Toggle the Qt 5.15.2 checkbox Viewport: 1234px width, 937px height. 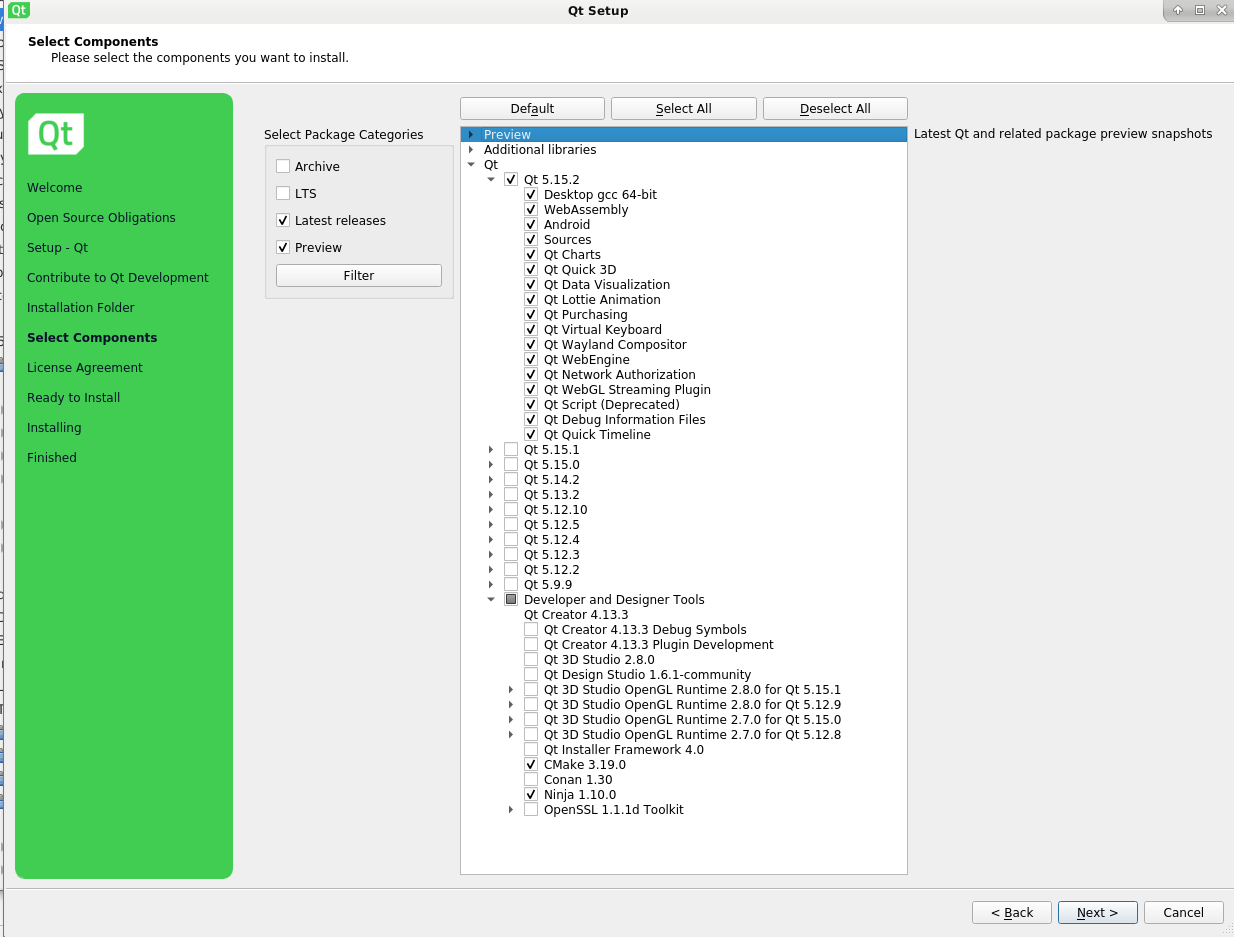click(x=511, y=180)
